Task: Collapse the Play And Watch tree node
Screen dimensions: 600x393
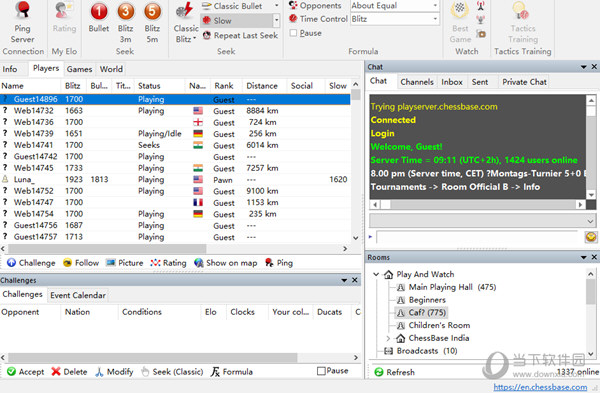Action: click(376, 274)
